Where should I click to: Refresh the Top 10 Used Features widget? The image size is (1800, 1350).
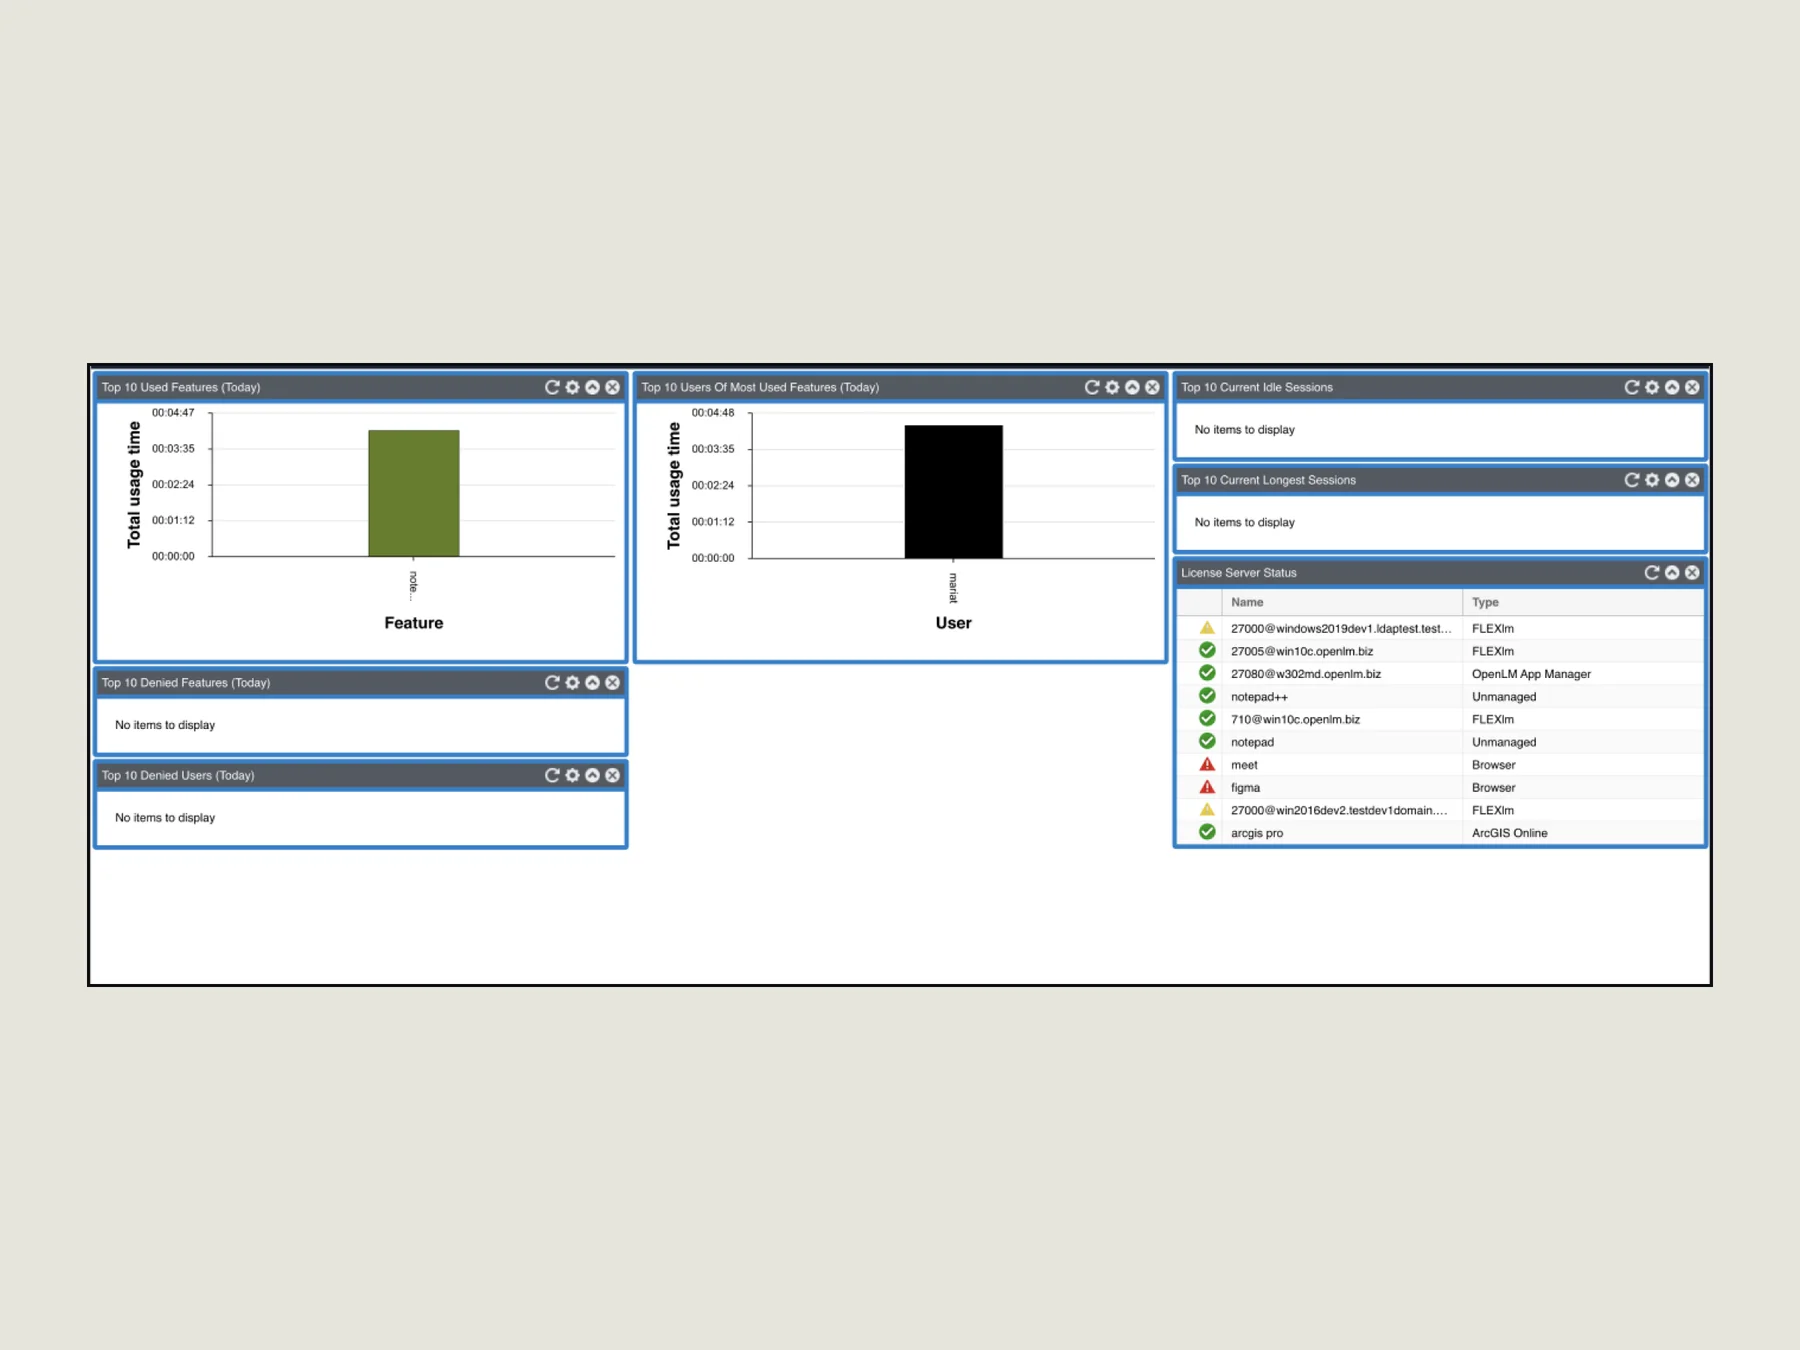pos(552,387)
